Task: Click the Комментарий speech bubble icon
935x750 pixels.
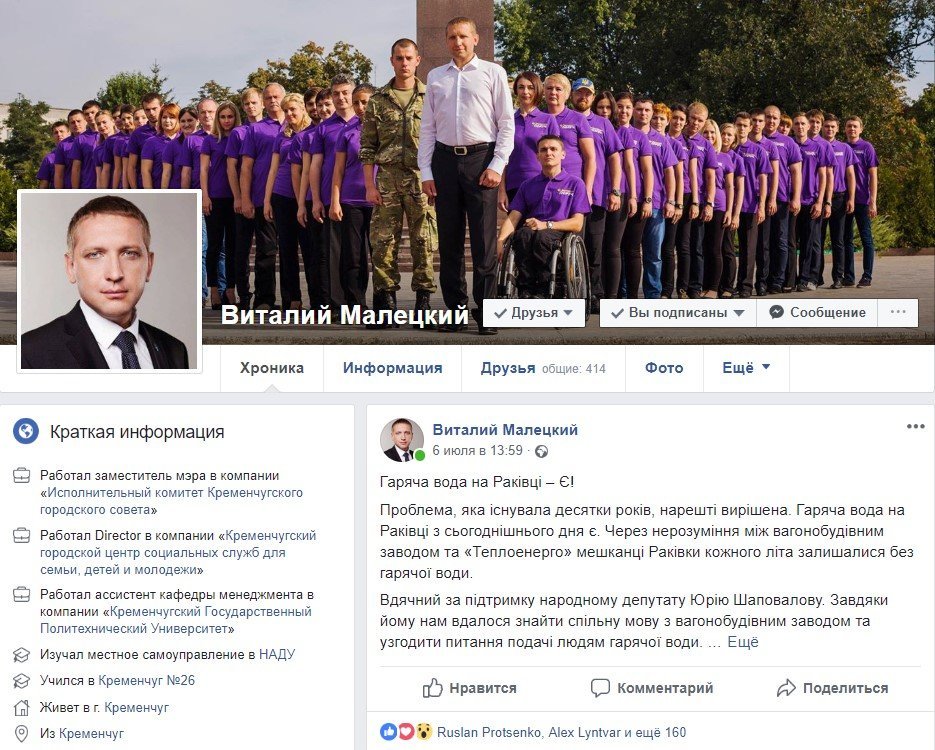Action: [x=600, y=688]
